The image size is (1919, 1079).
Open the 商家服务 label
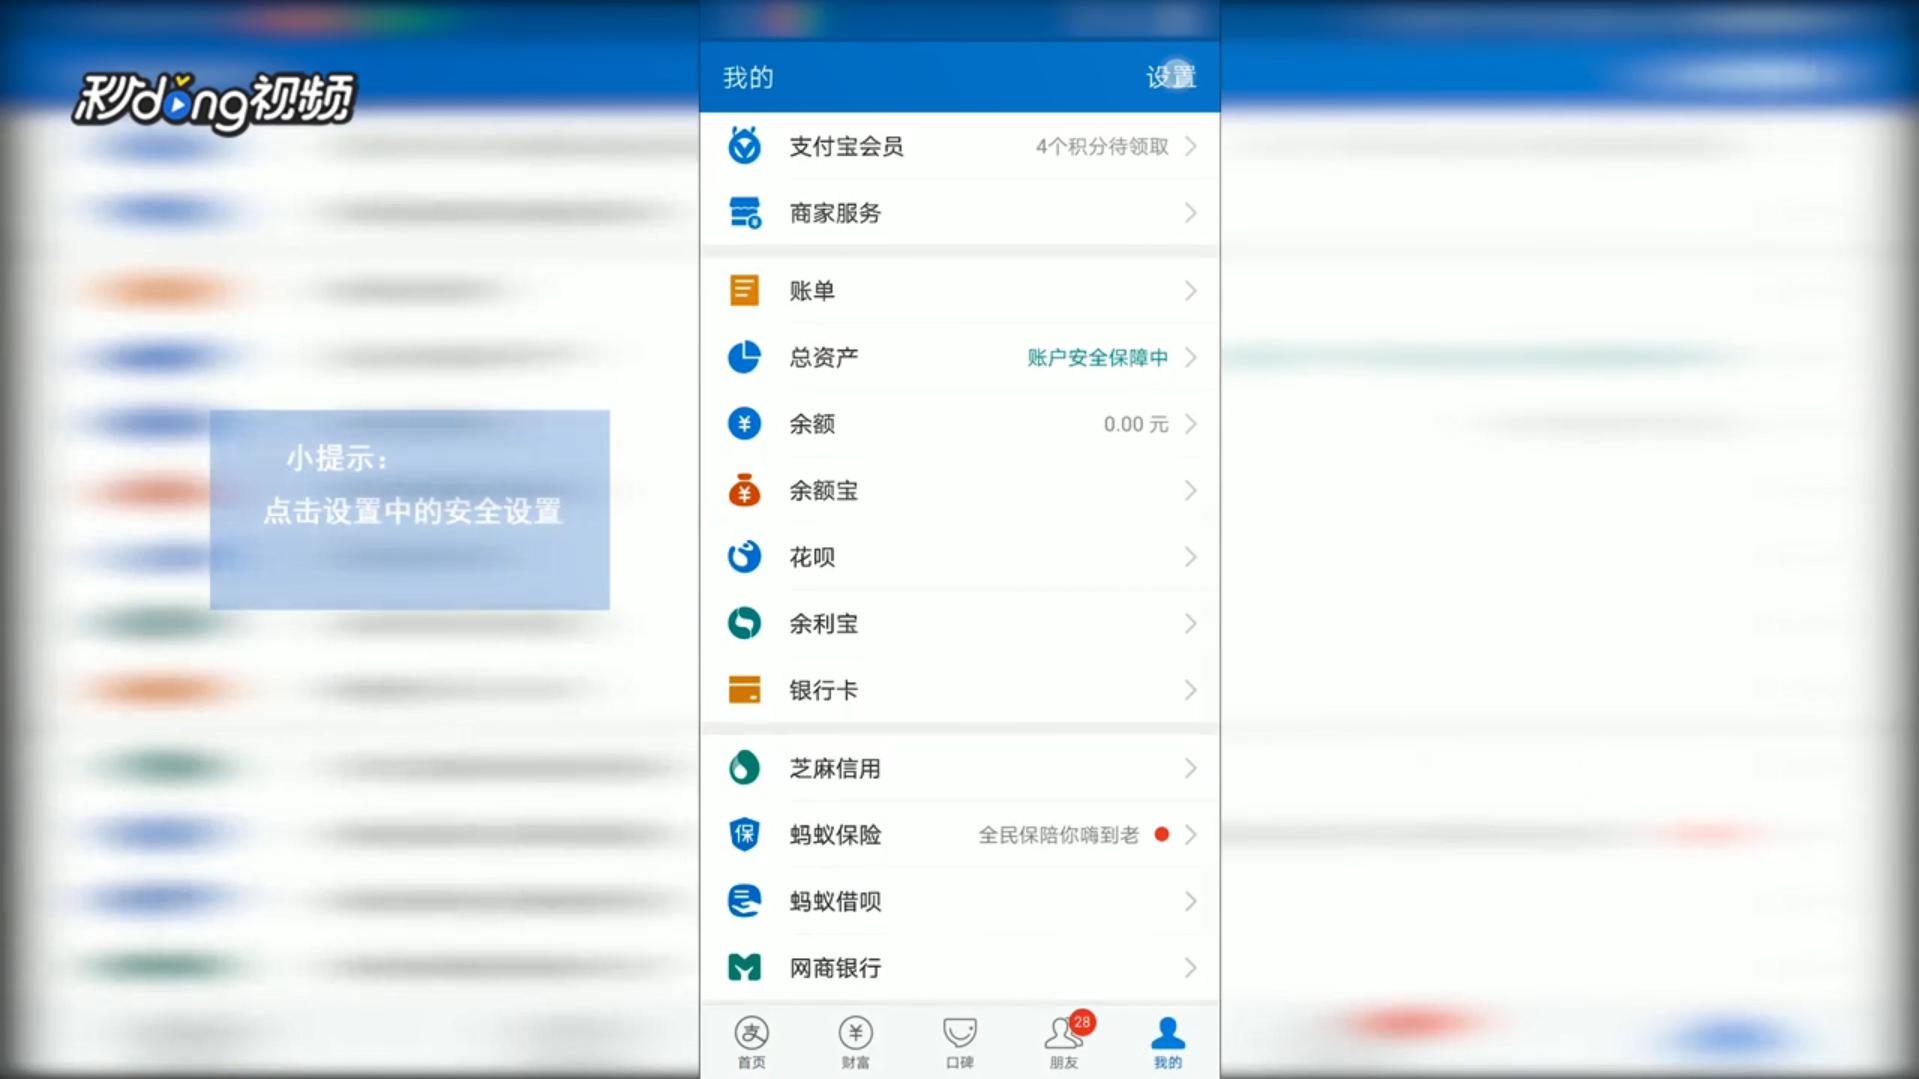835,213
